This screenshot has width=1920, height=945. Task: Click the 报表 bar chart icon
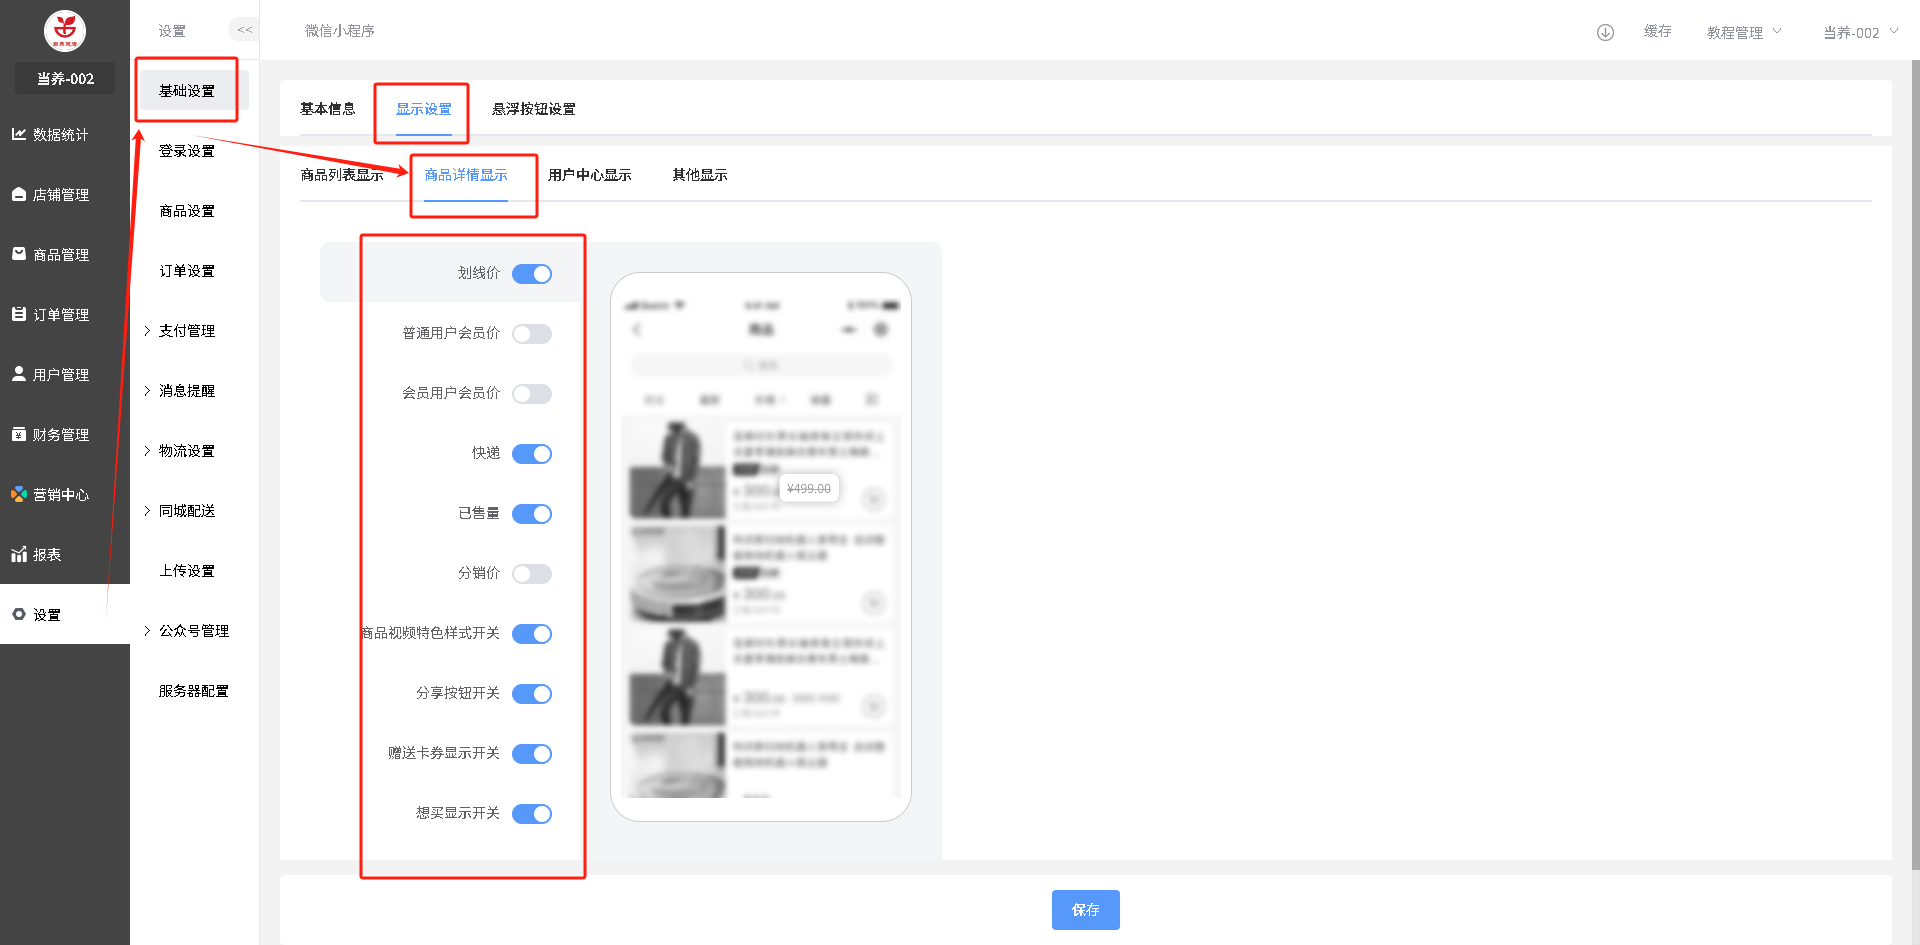click(x=19, y=554)
